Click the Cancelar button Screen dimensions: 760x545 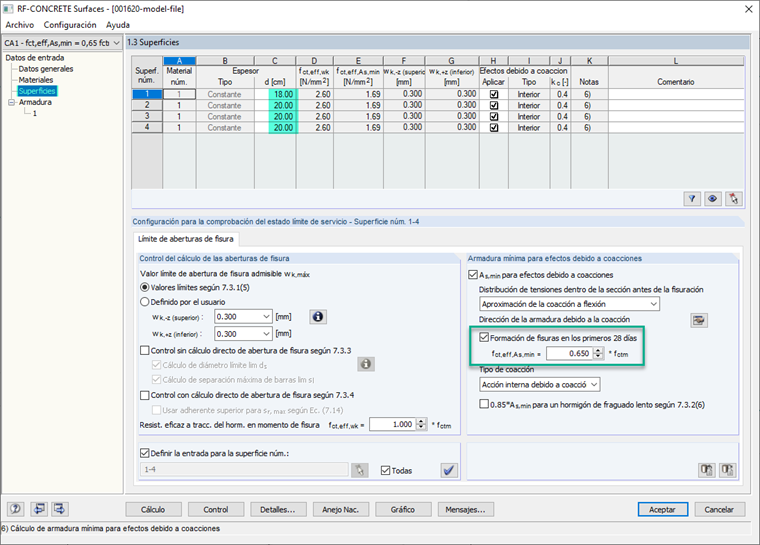tap(719, 510)
